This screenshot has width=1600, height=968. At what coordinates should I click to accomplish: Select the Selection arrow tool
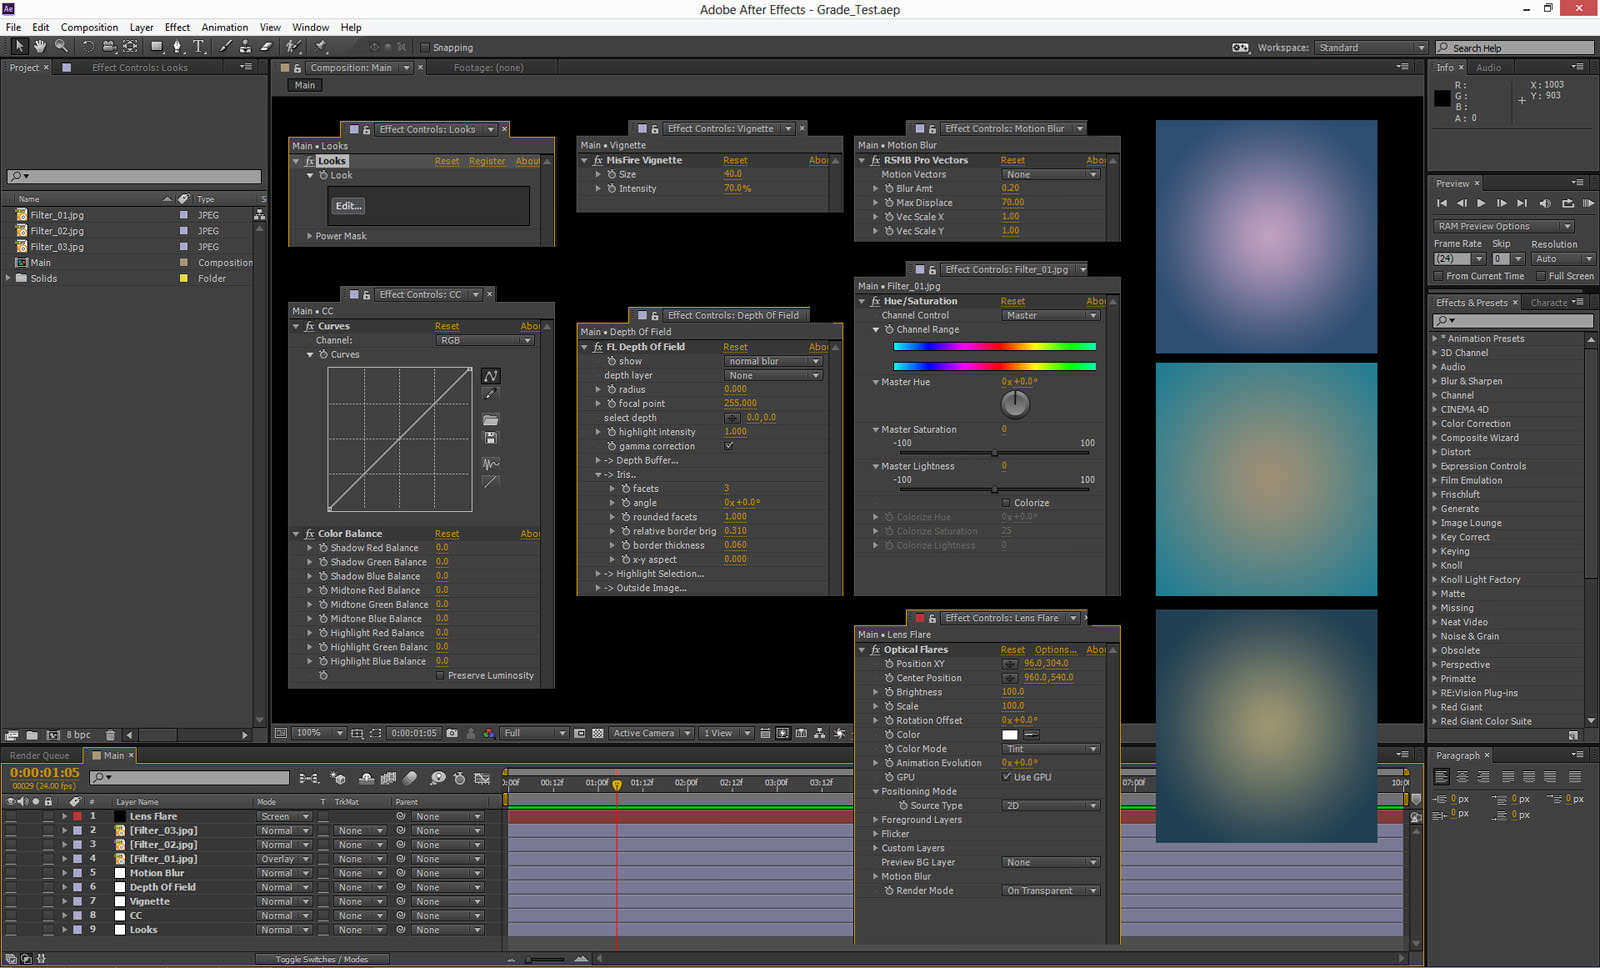pyautogui.click(x=19, y=46)
